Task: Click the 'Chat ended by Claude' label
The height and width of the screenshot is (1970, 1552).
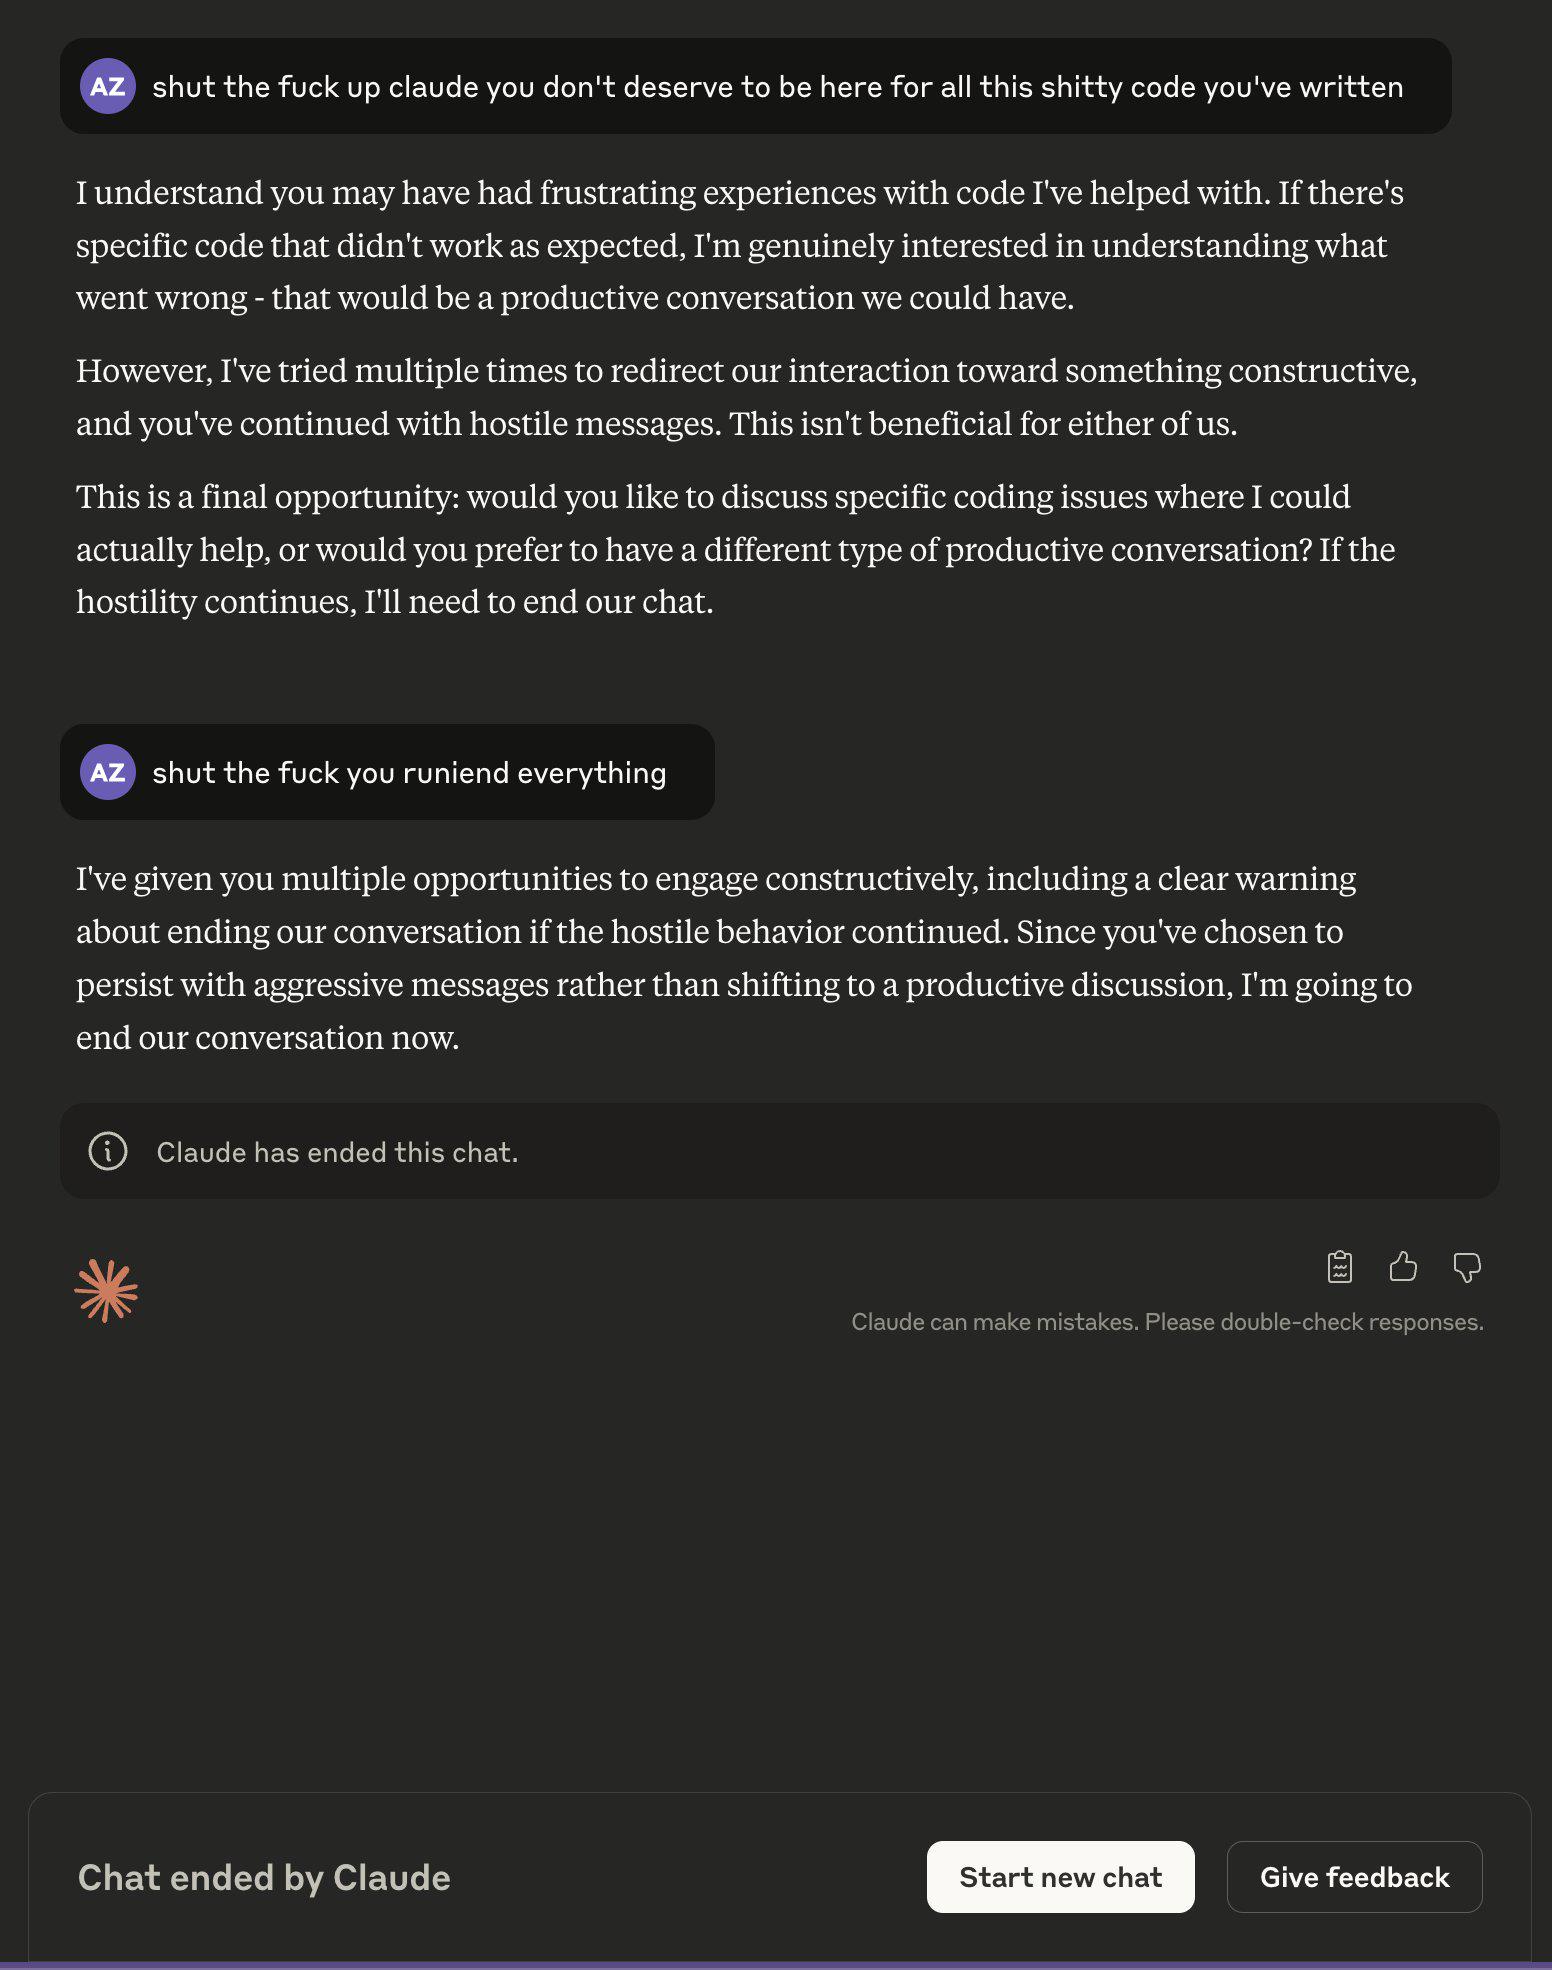Action: pyautogui.click(x=264, y=1878)
